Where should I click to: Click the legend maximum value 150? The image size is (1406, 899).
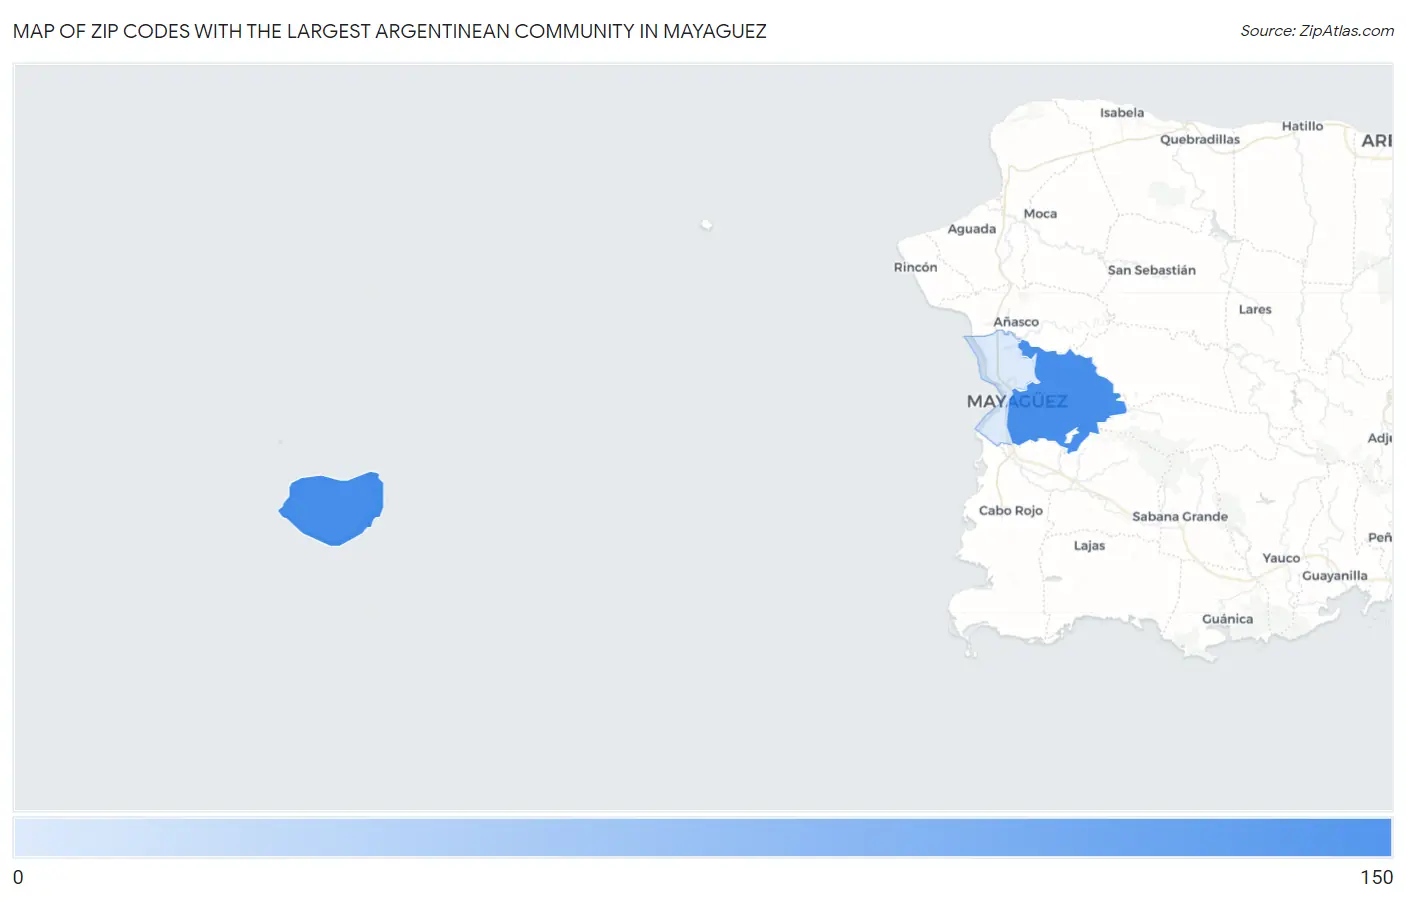click(1376, 877)
